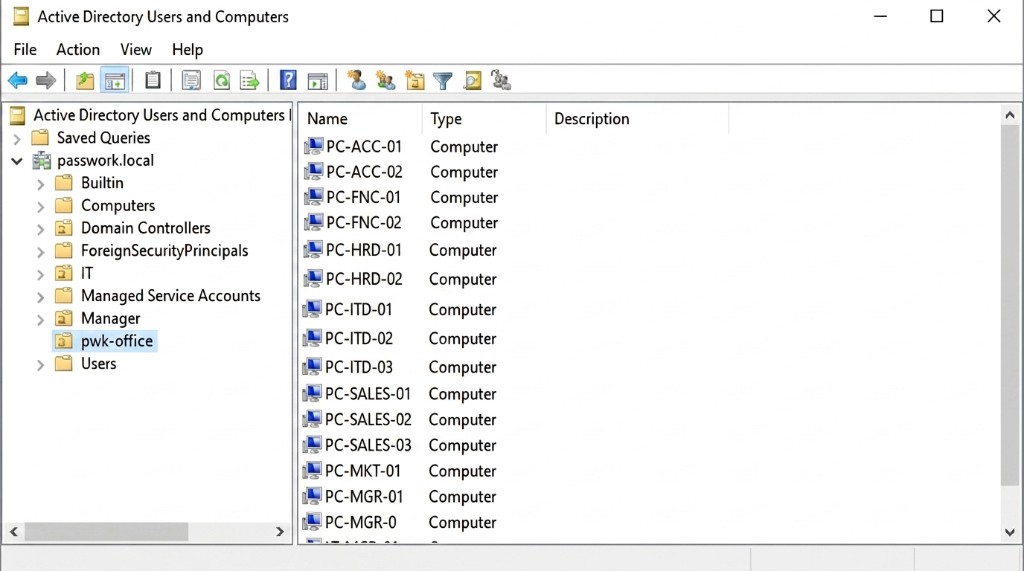Screen dimensions: 1024x571
Task: Select the Builtin tree item label
Action: [102, 183]
